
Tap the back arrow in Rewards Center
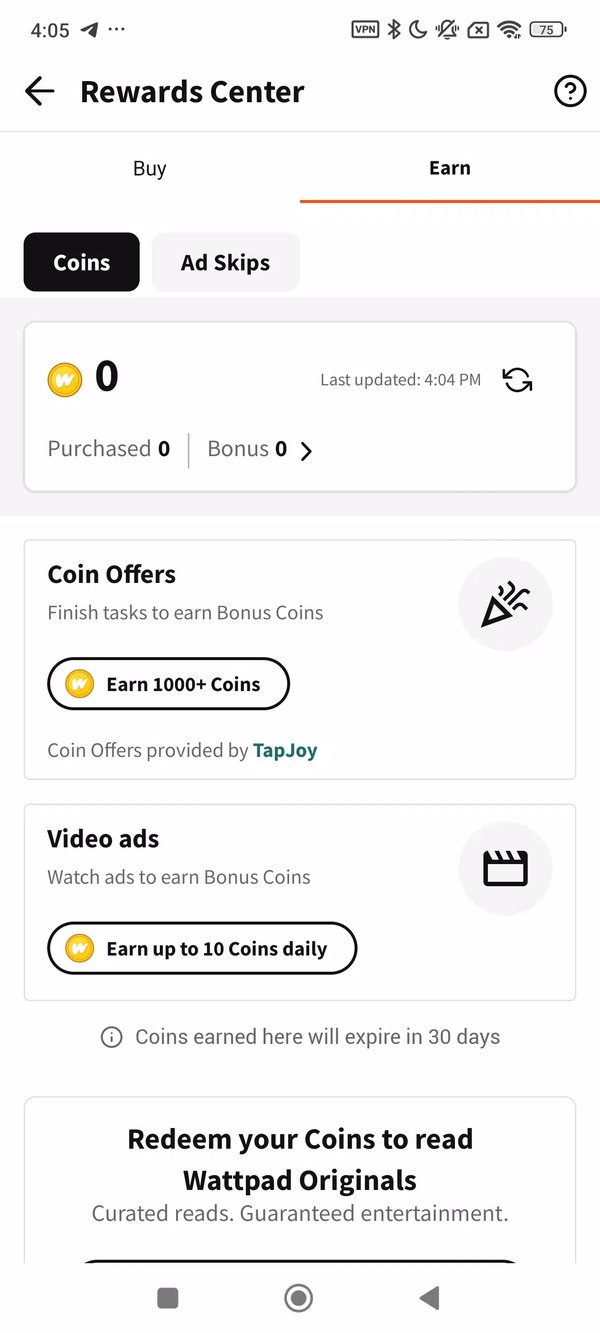[x=40, y=92]
